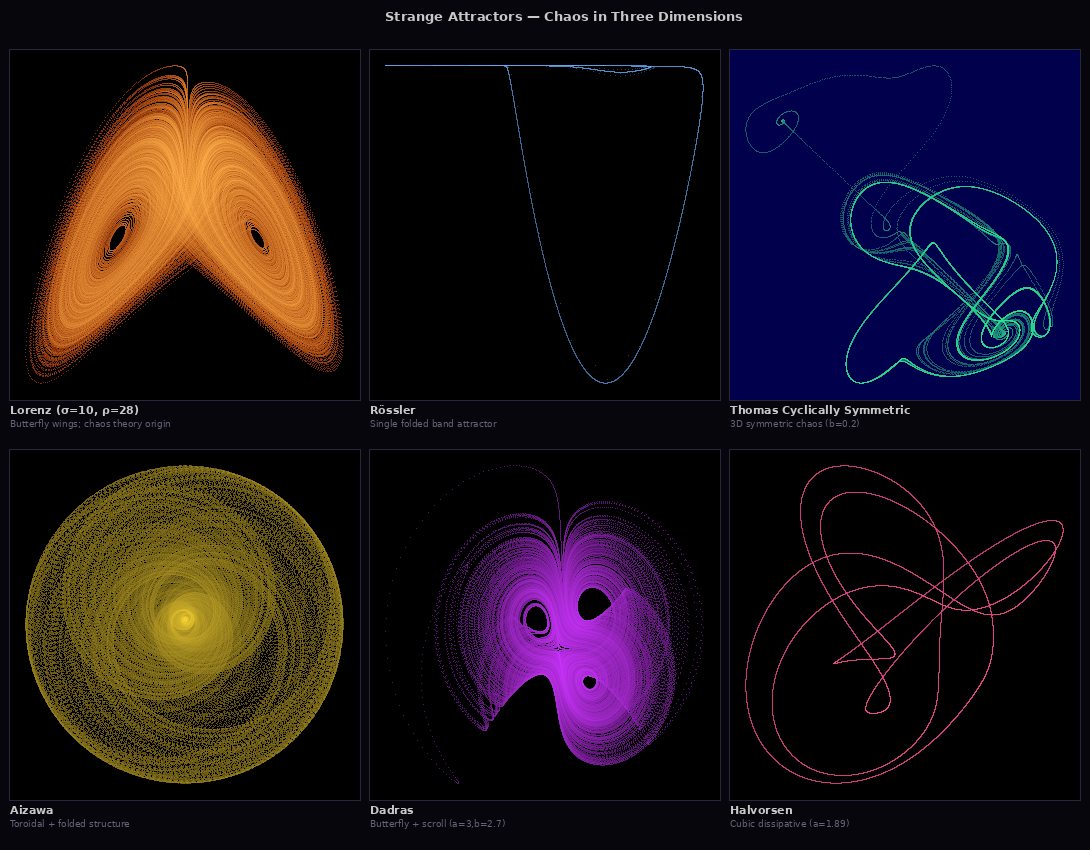Click the Aizawa label
This screenshot has height=850, width=1090.
coord(34,810)
